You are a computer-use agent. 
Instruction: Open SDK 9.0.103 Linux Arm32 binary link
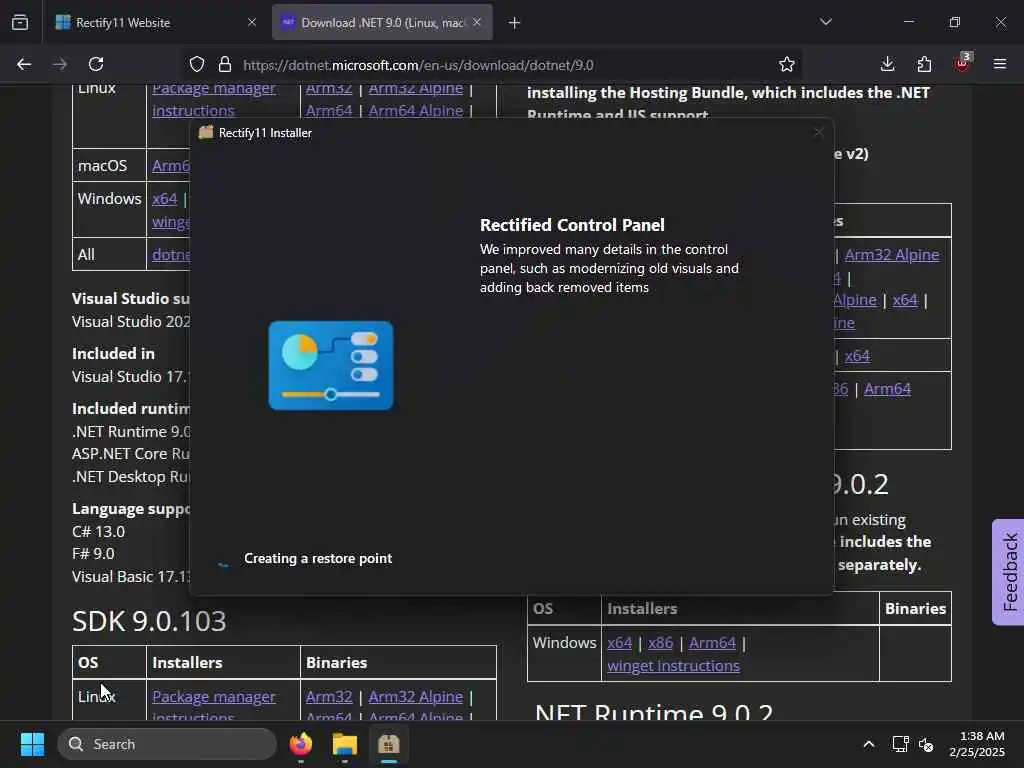pyautogui.click(x=329, y=696)
